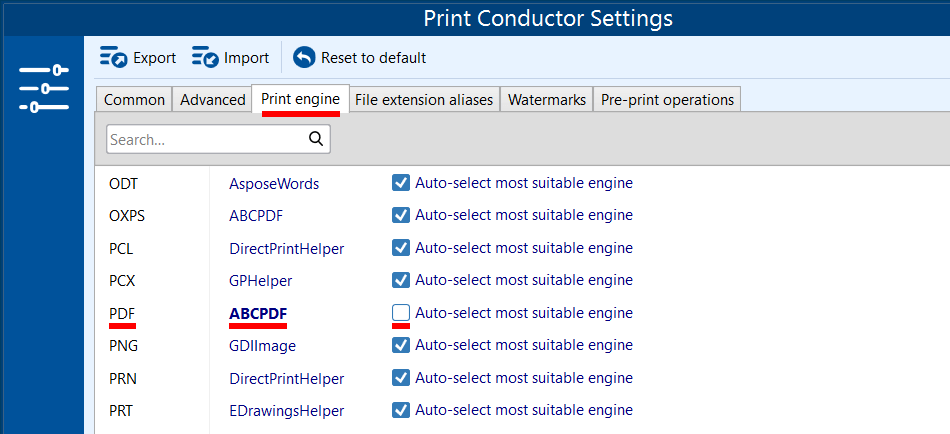Uncheck auto-select engine for PCL

point(401,248)
